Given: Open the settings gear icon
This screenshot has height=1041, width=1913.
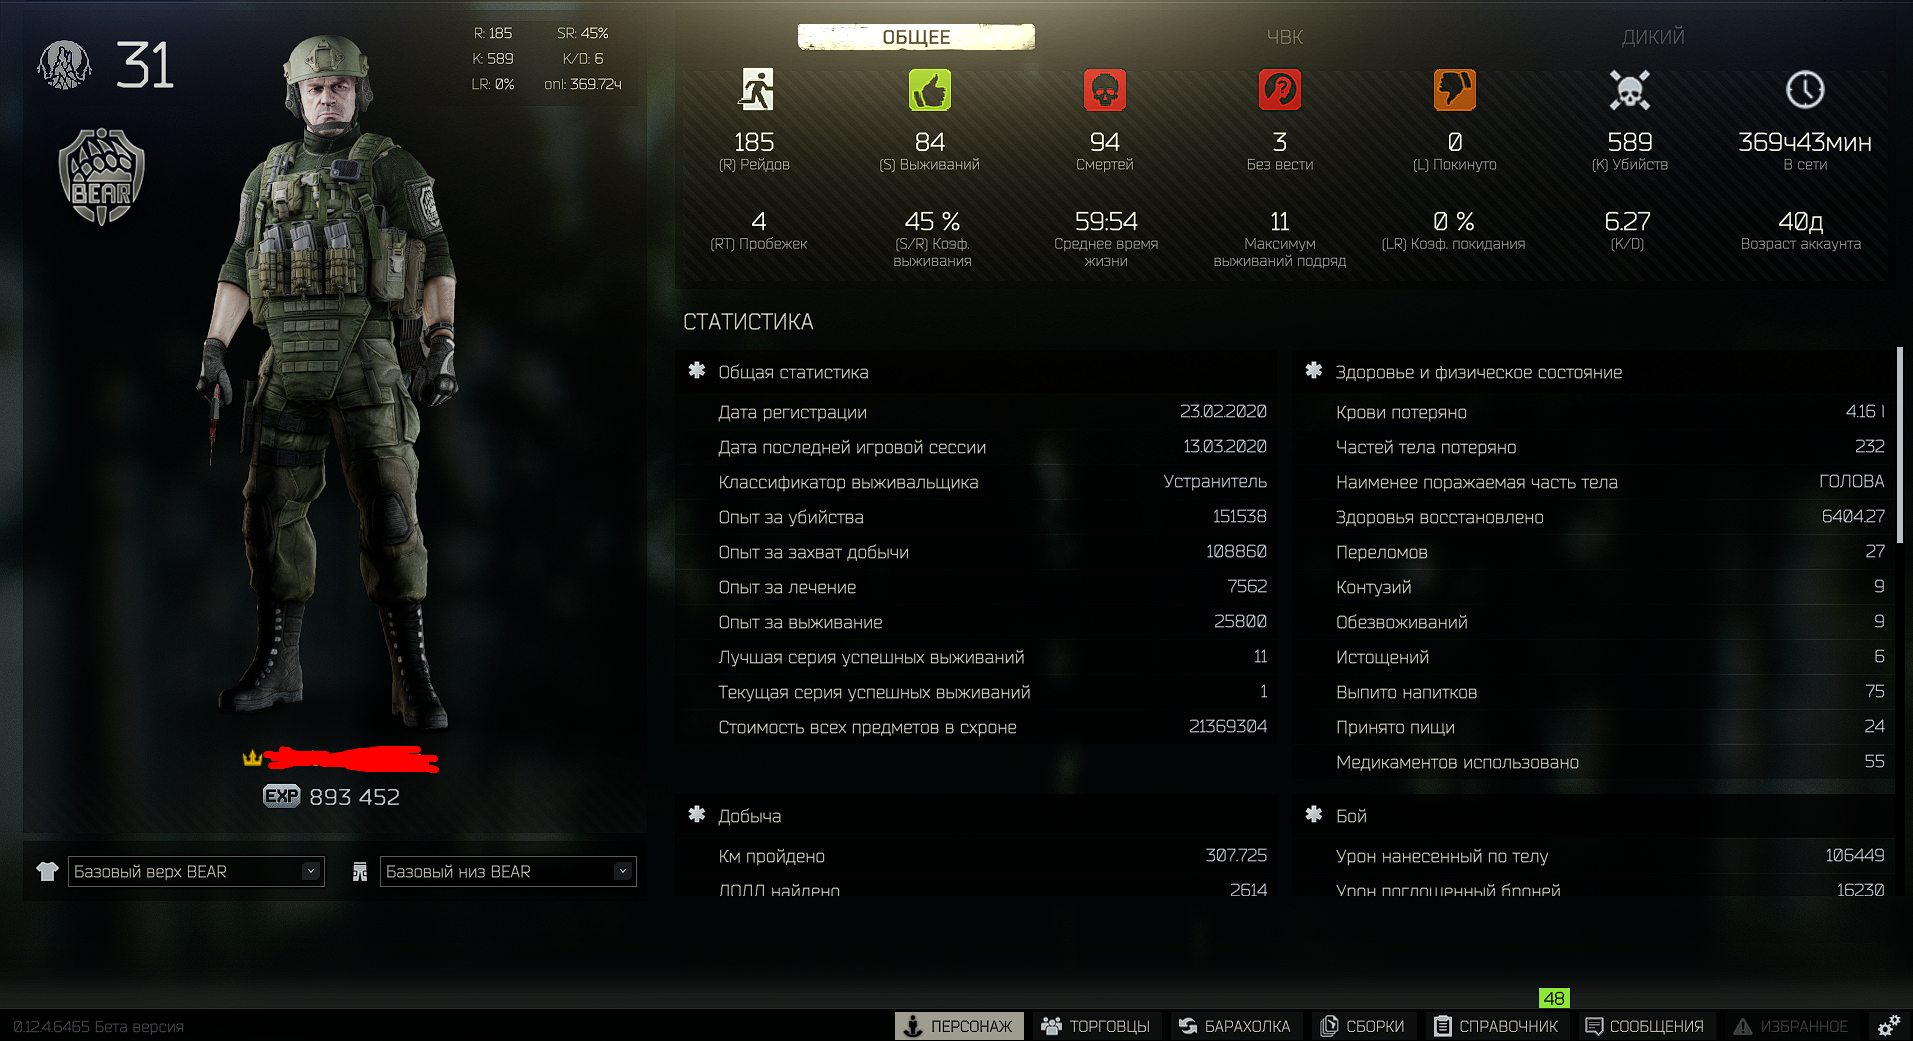Looking at the screenshot, I should pos(1888,1026).
